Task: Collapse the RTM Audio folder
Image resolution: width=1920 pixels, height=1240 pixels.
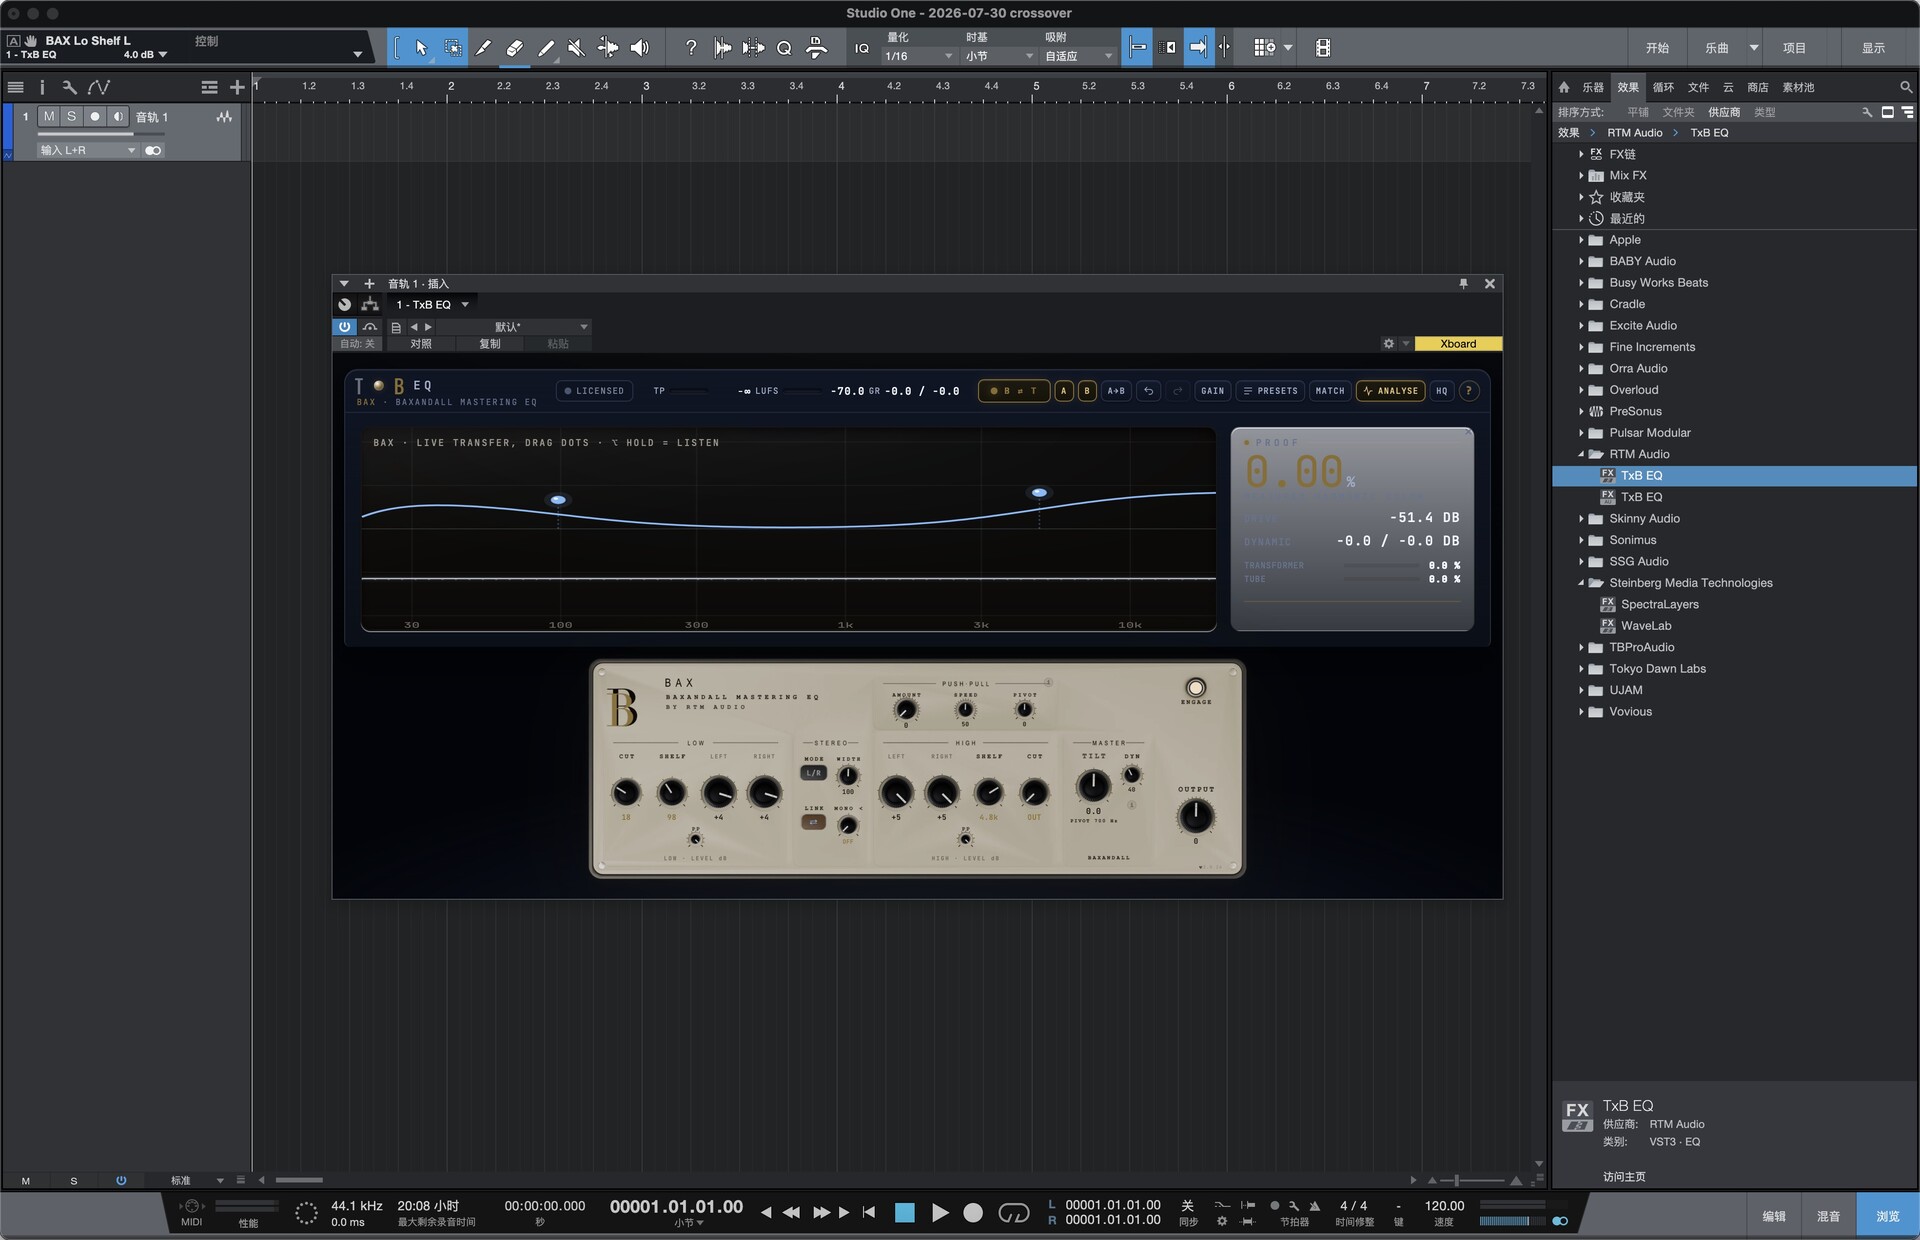Action: 1581,454
